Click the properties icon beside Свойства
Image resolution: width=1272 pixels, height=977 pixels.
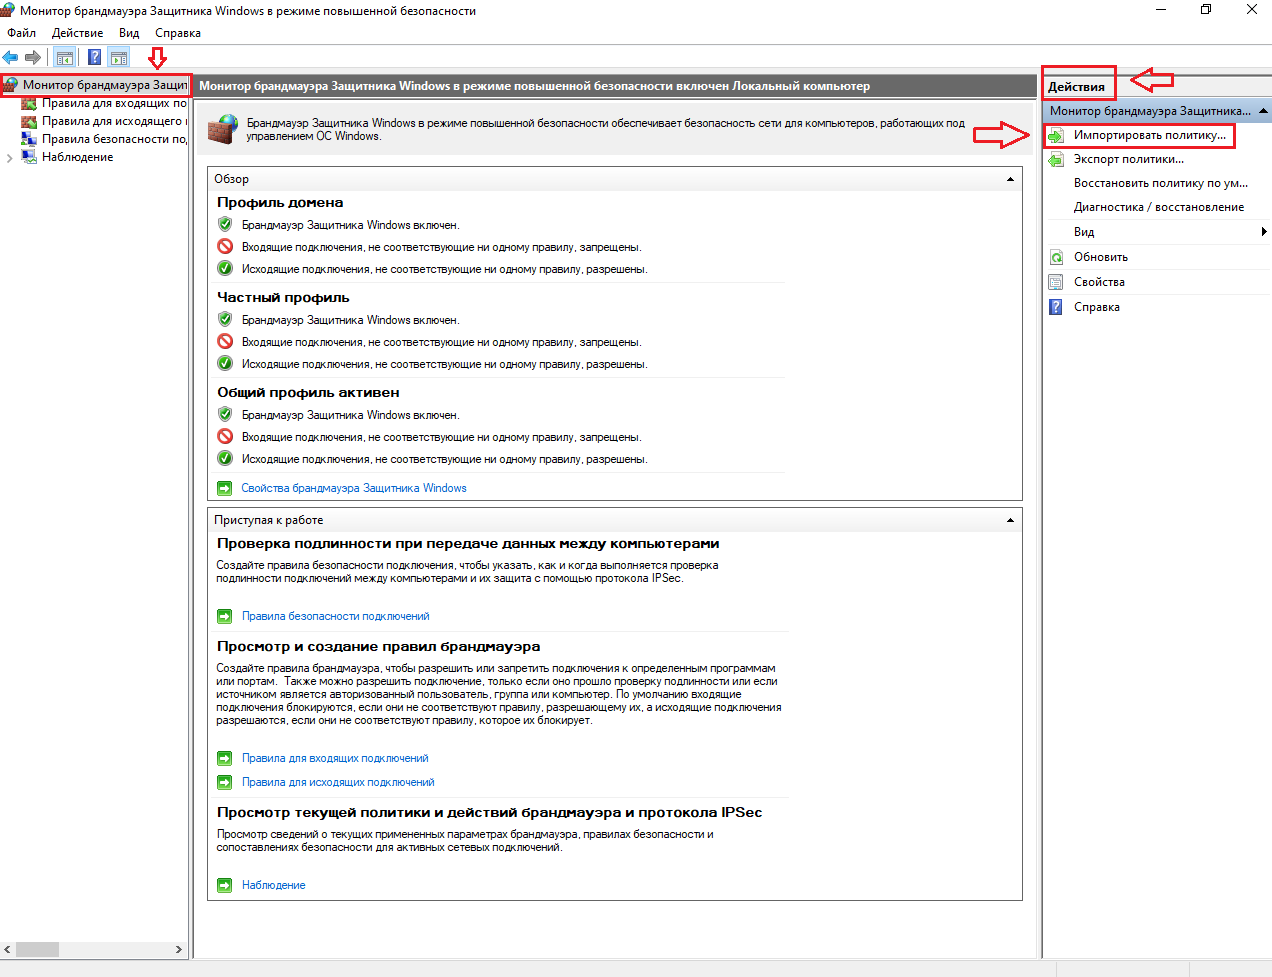pos(1056,282)
